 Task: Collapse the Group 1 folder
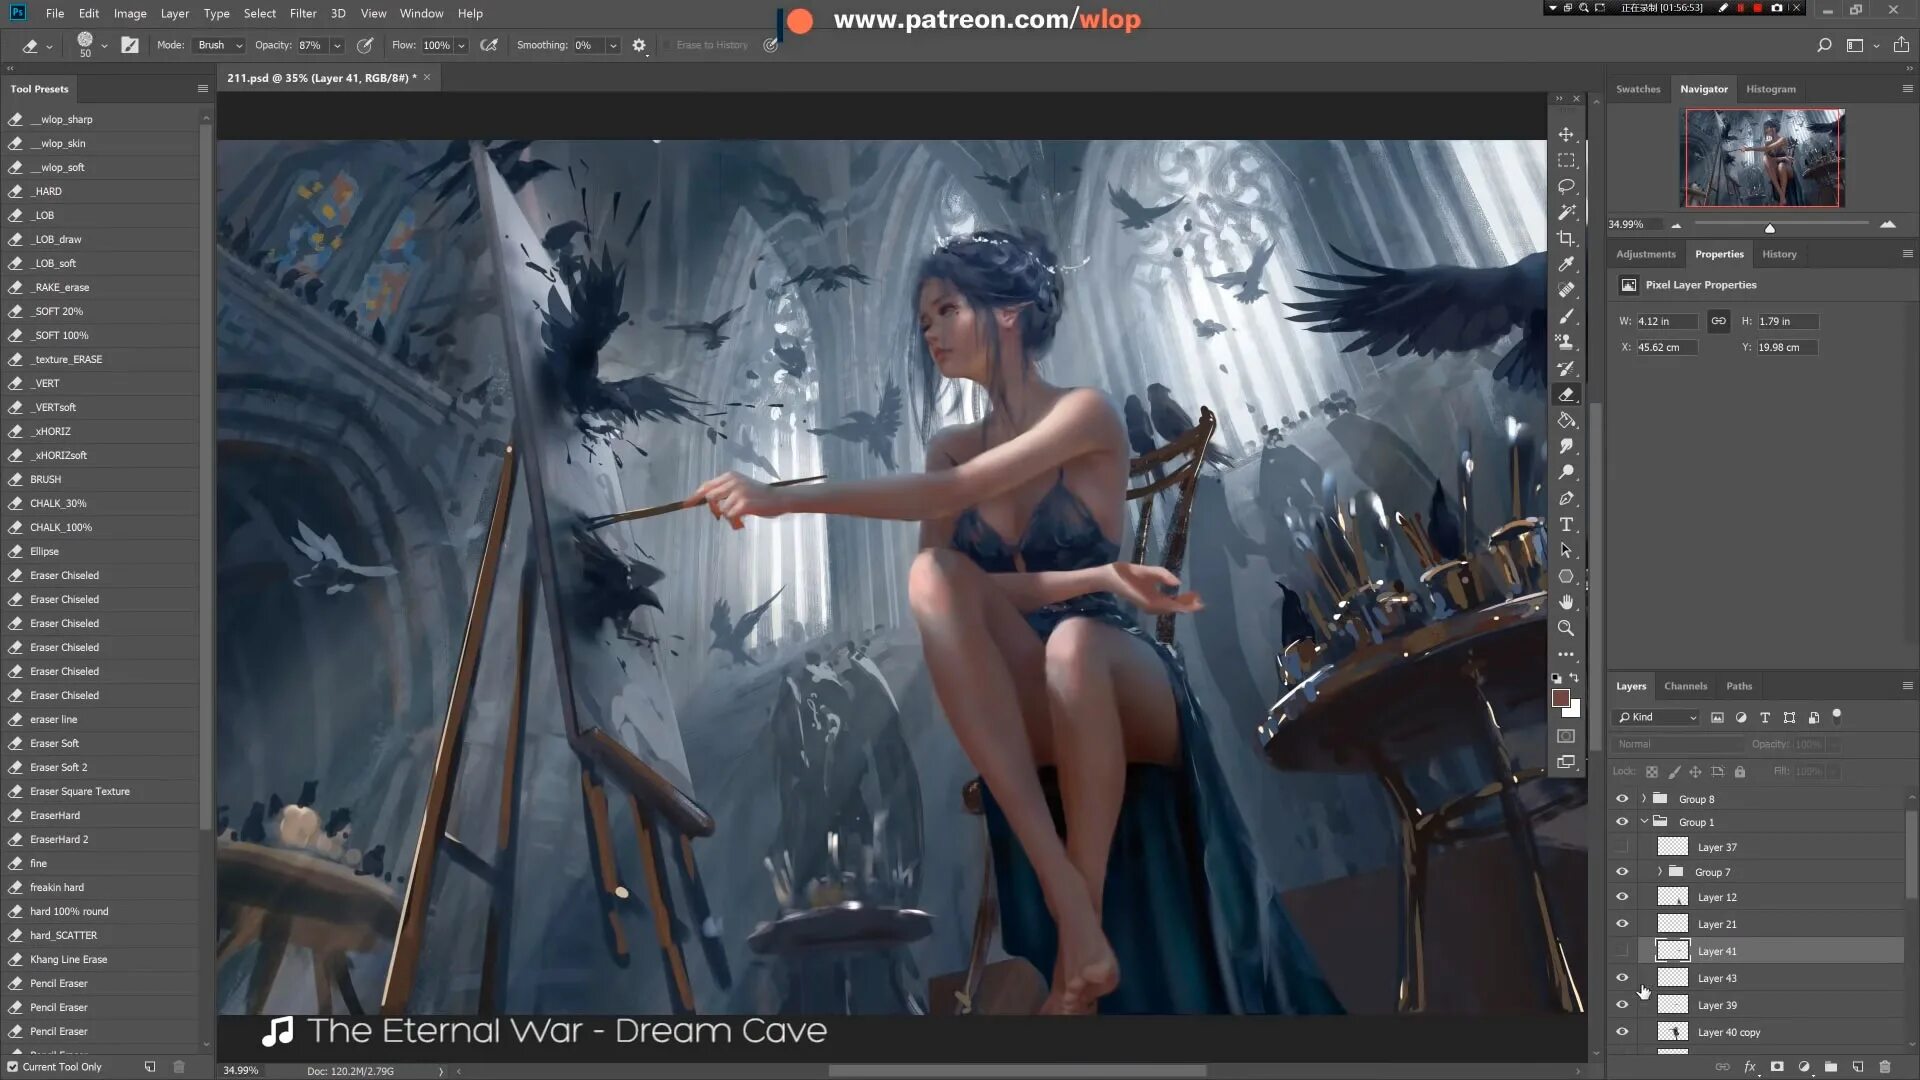pos(1644,822)
